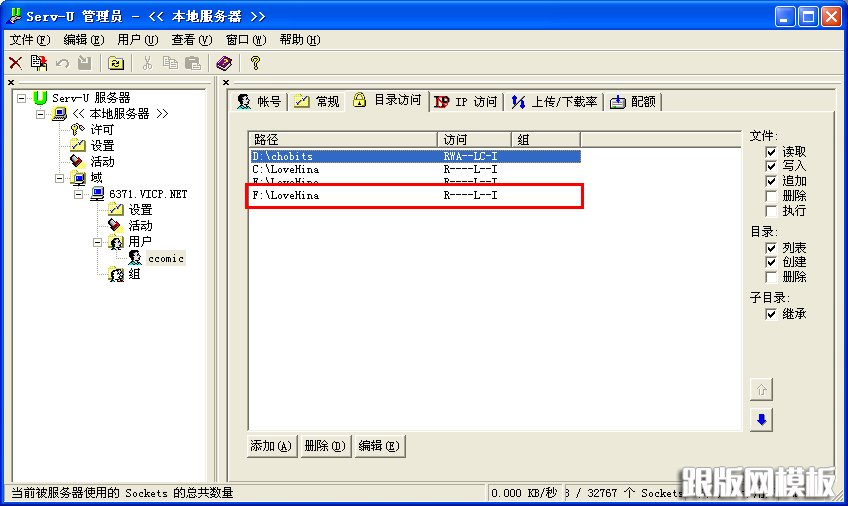Select the 域 domains tree node
848x506 pixels.
(x=96, y=178)
